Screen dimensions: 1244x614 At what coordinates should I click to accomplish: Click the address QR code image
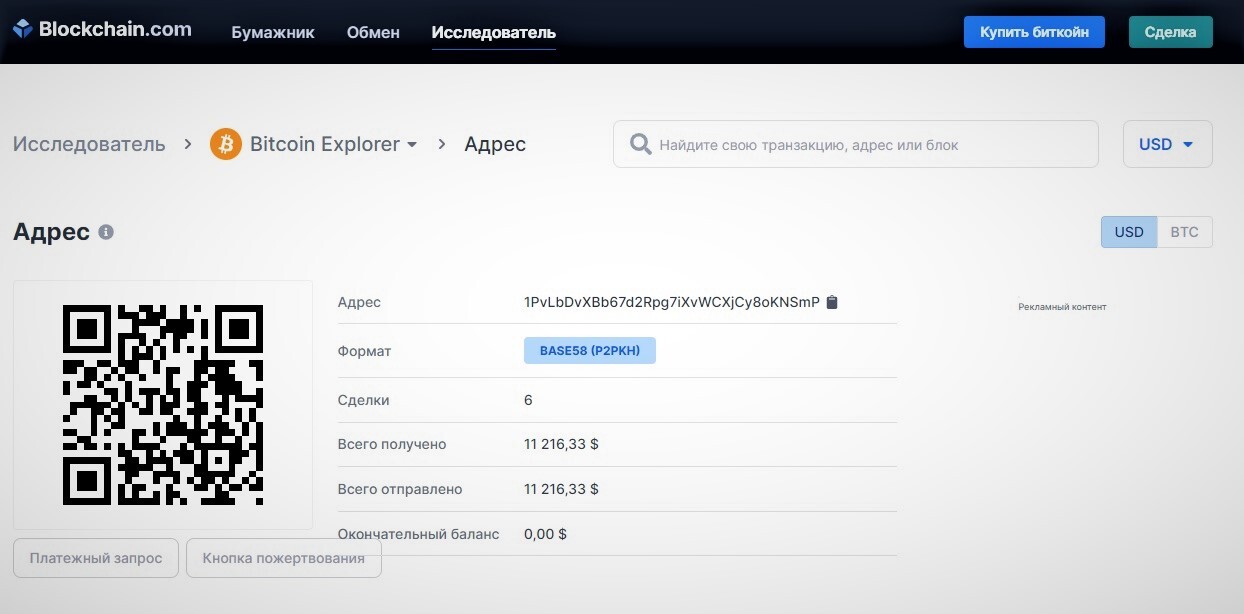[163, 405]
